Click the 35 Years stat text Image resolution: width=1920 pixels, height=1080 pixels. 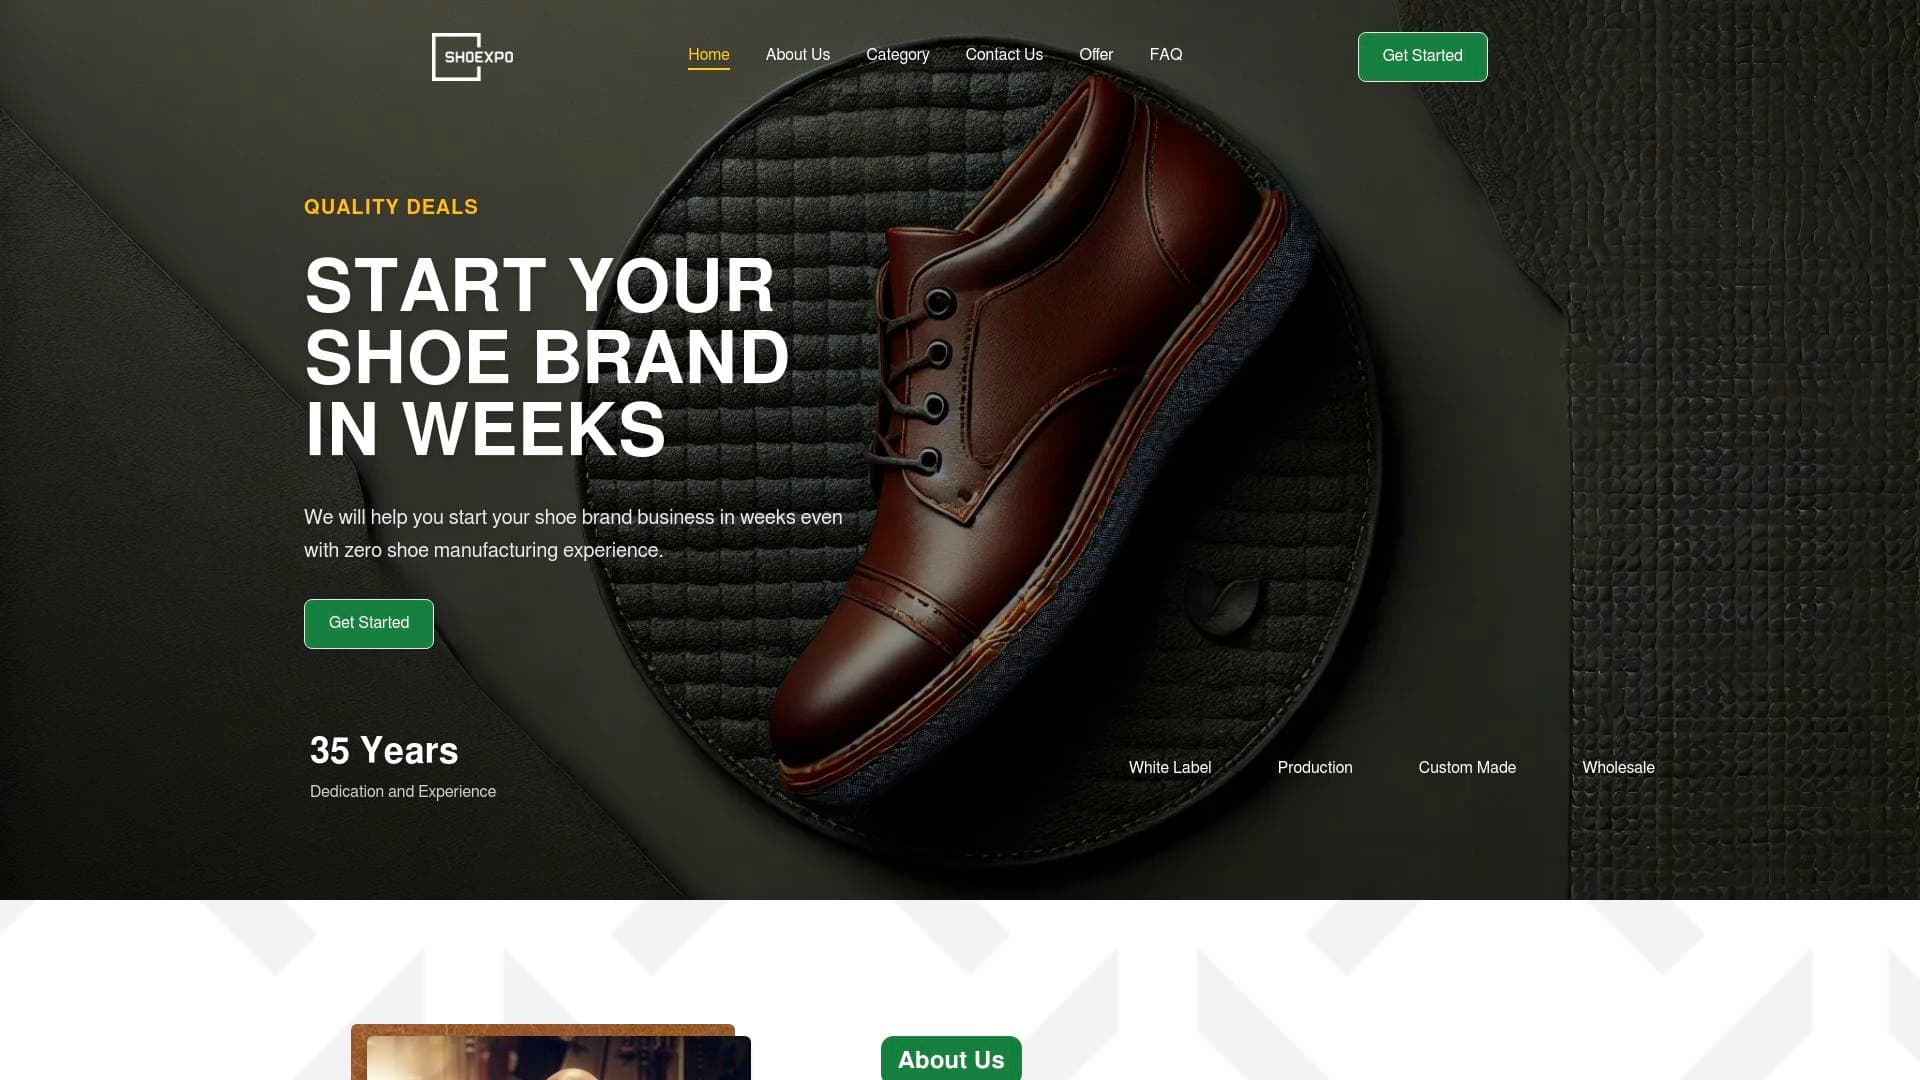(x=384, y=750)
